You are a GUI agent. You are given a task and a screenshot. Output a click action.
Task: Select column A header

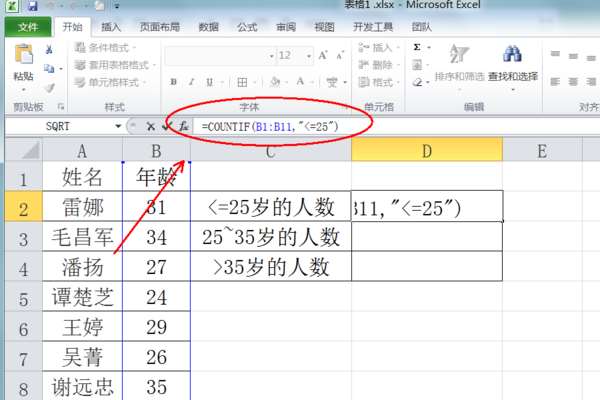pyautogui.click(x=82, y=151)
